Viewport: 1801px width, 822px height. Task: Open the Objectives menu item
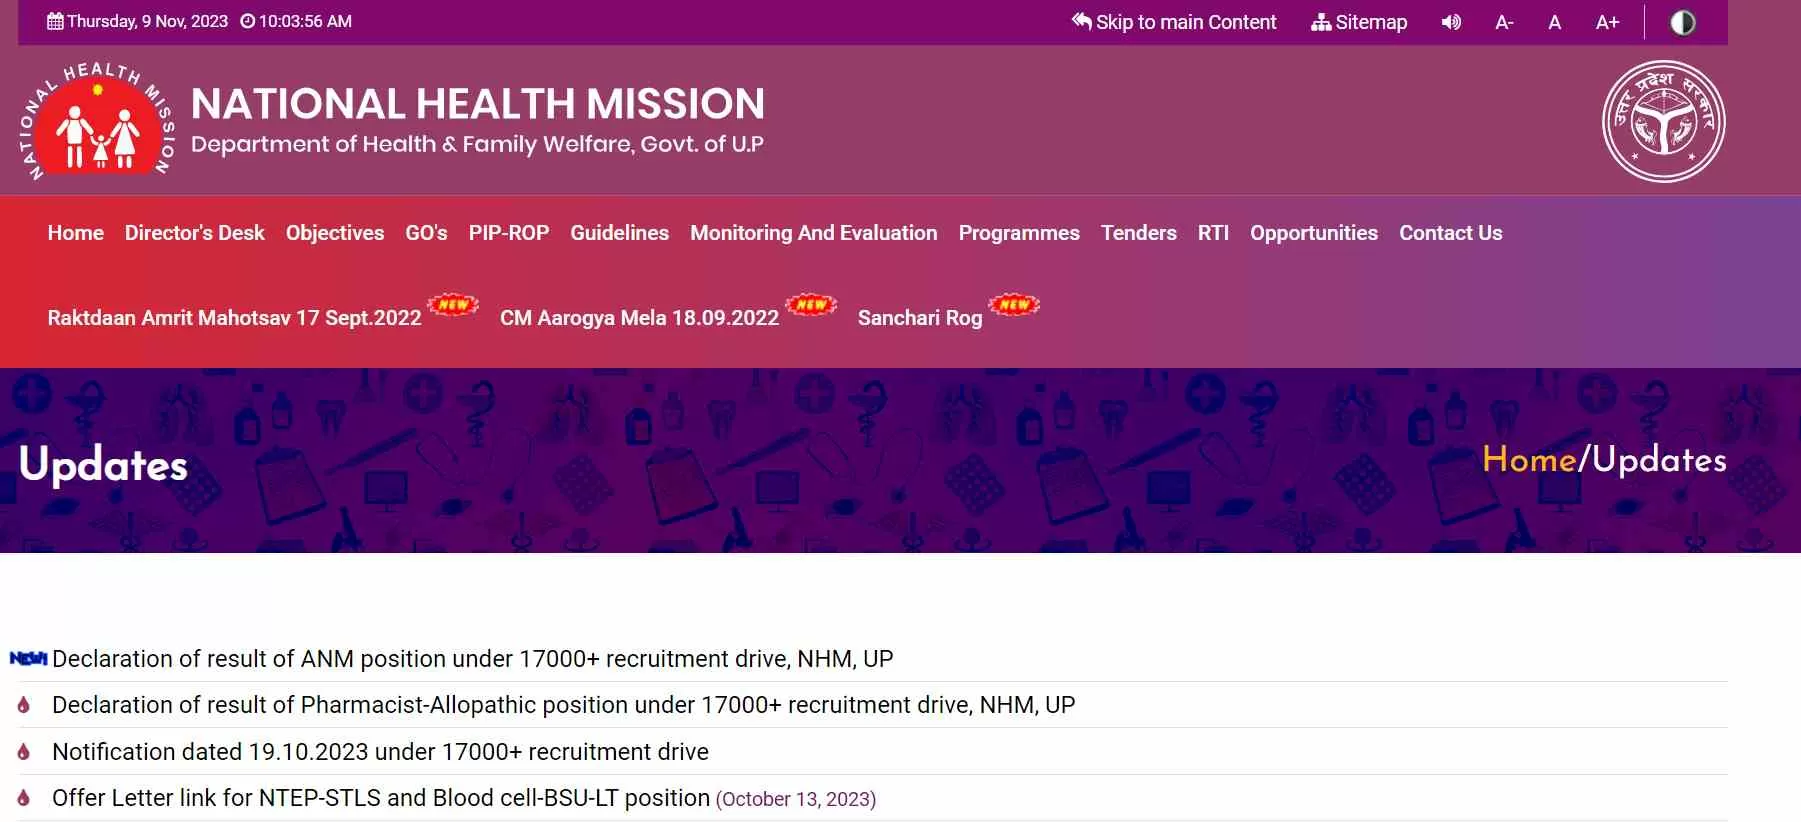[335, 233]
